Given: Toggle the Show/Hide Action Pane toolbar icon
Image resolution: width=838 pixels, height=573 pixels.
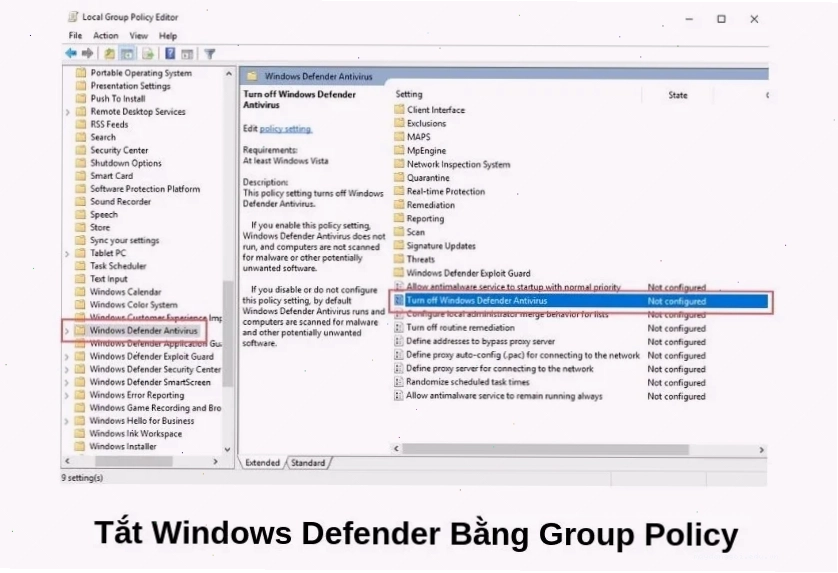Looking at the screenshot, I should pyautogui.click(x=187, y=54).
